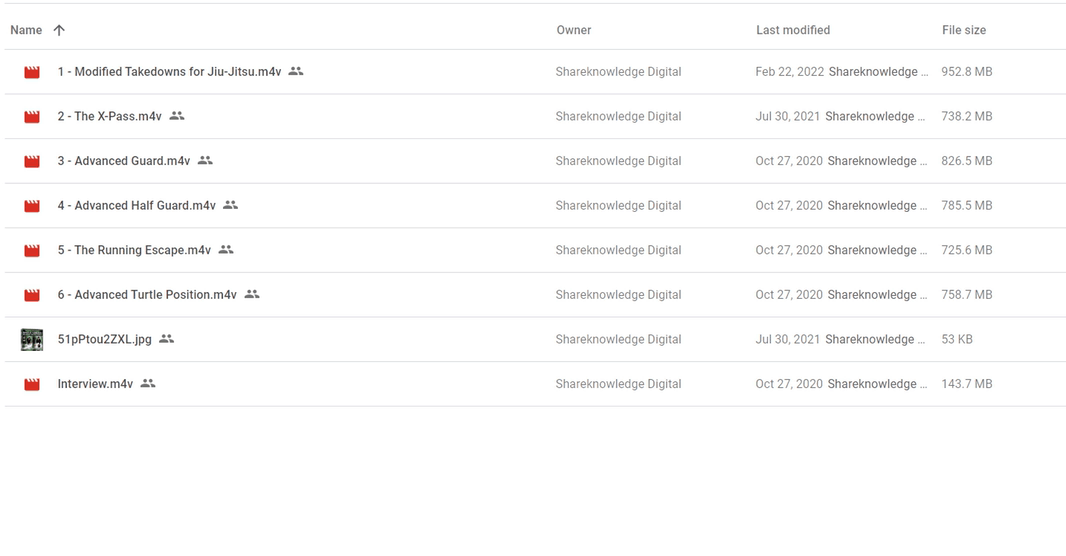Open 6 - Advanced Turtle Position.m4v
This screenshot has width=1066, height=556.
click(x=147, y=295)
